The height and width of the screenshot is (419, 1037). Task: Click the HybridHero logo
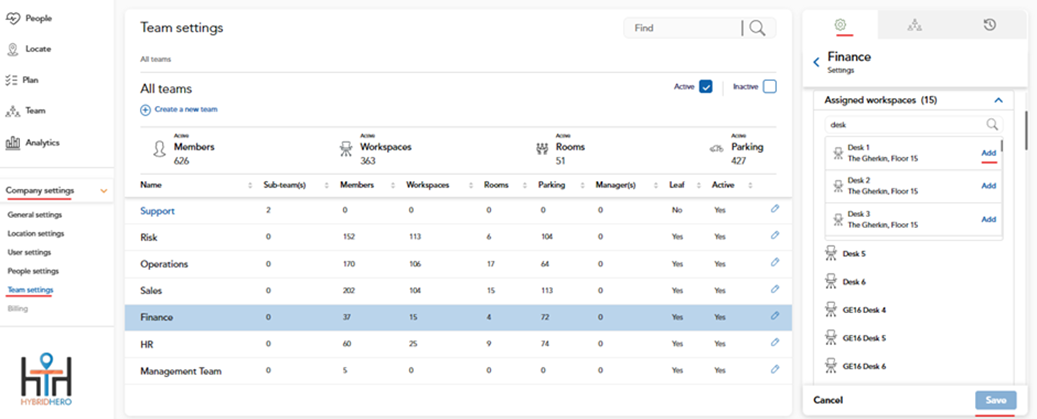coord(46,380)
